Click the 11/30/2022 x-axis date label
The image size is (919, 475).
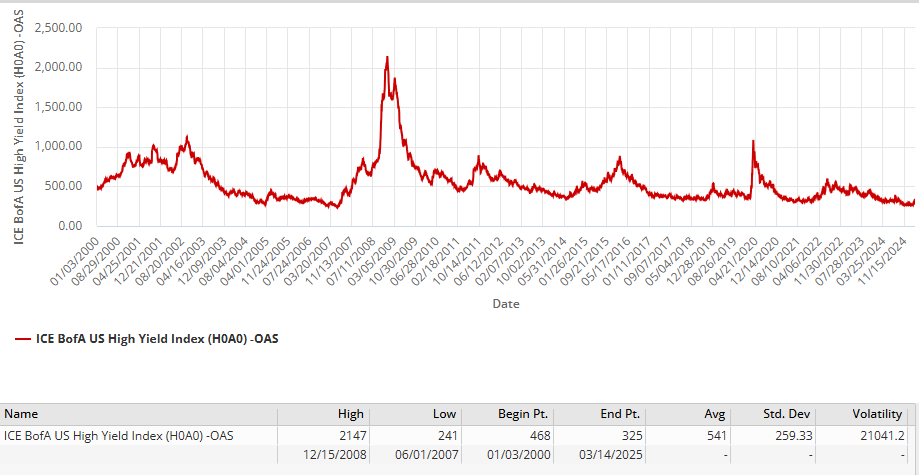pos(820,262)
